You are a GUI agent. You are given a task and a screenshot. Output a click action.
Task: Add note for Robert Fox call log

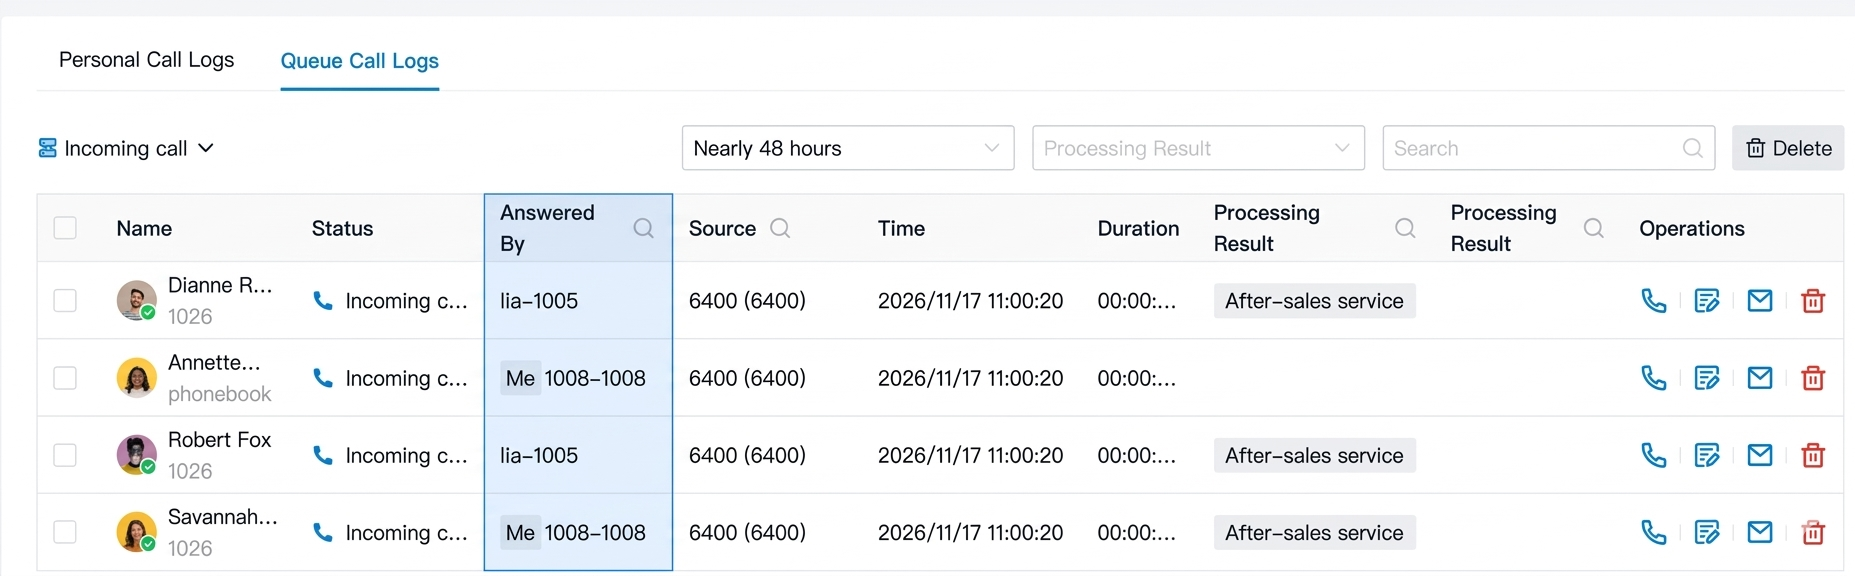(1707, 455)
